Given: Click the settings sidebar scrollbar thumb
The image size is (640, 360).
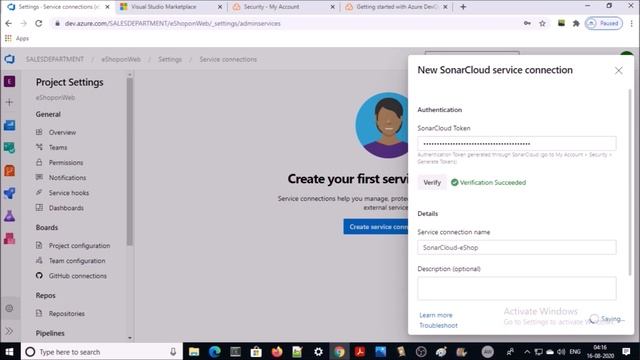Looking at the screenshot, I should (130, 162).
